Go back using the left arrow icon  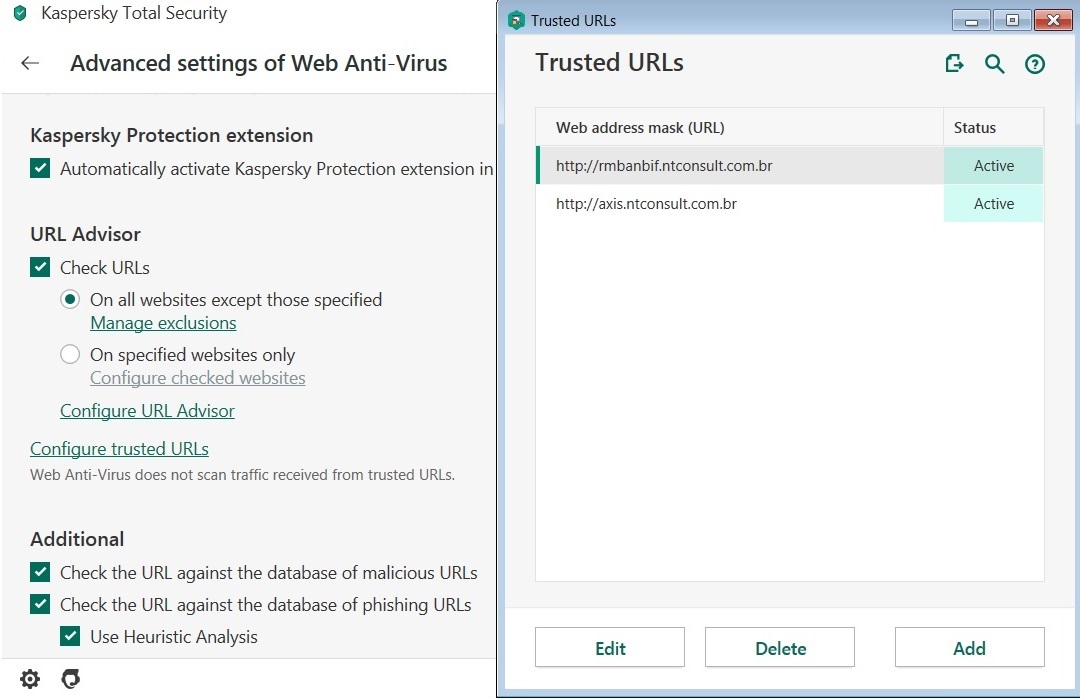tap(30, 63)
